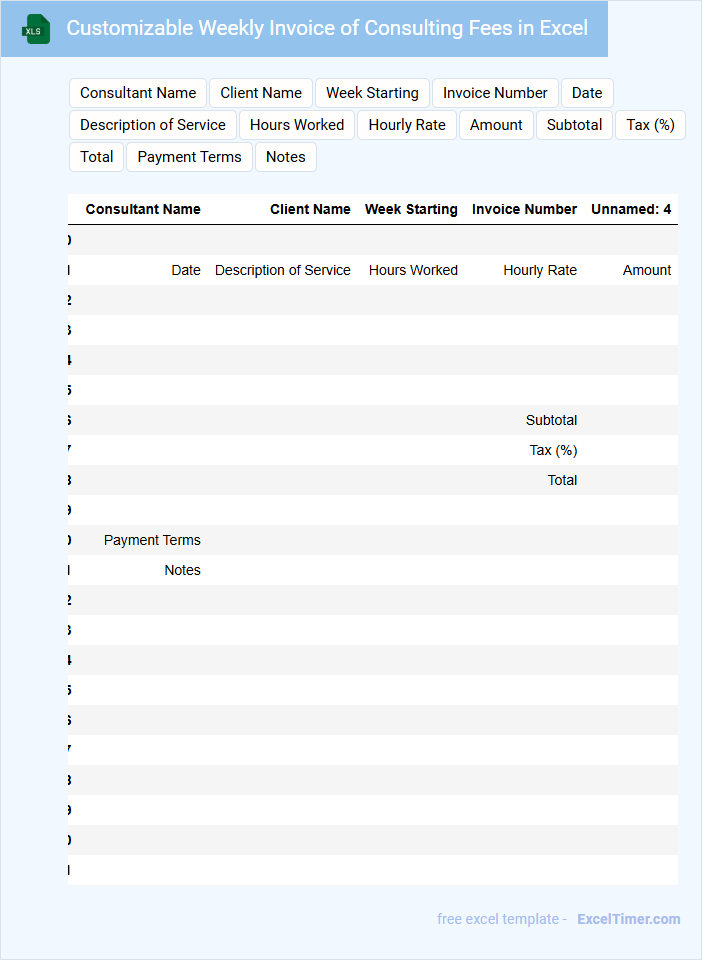Viewport: 702px width, 960px height.
Task: Click the Consultant Name column header
Action: click(x=143, y=209)
